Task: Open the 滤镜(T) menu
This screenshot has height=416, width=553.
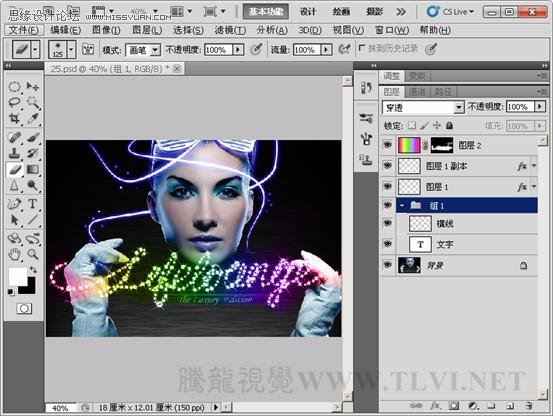Action: (230, 30)
